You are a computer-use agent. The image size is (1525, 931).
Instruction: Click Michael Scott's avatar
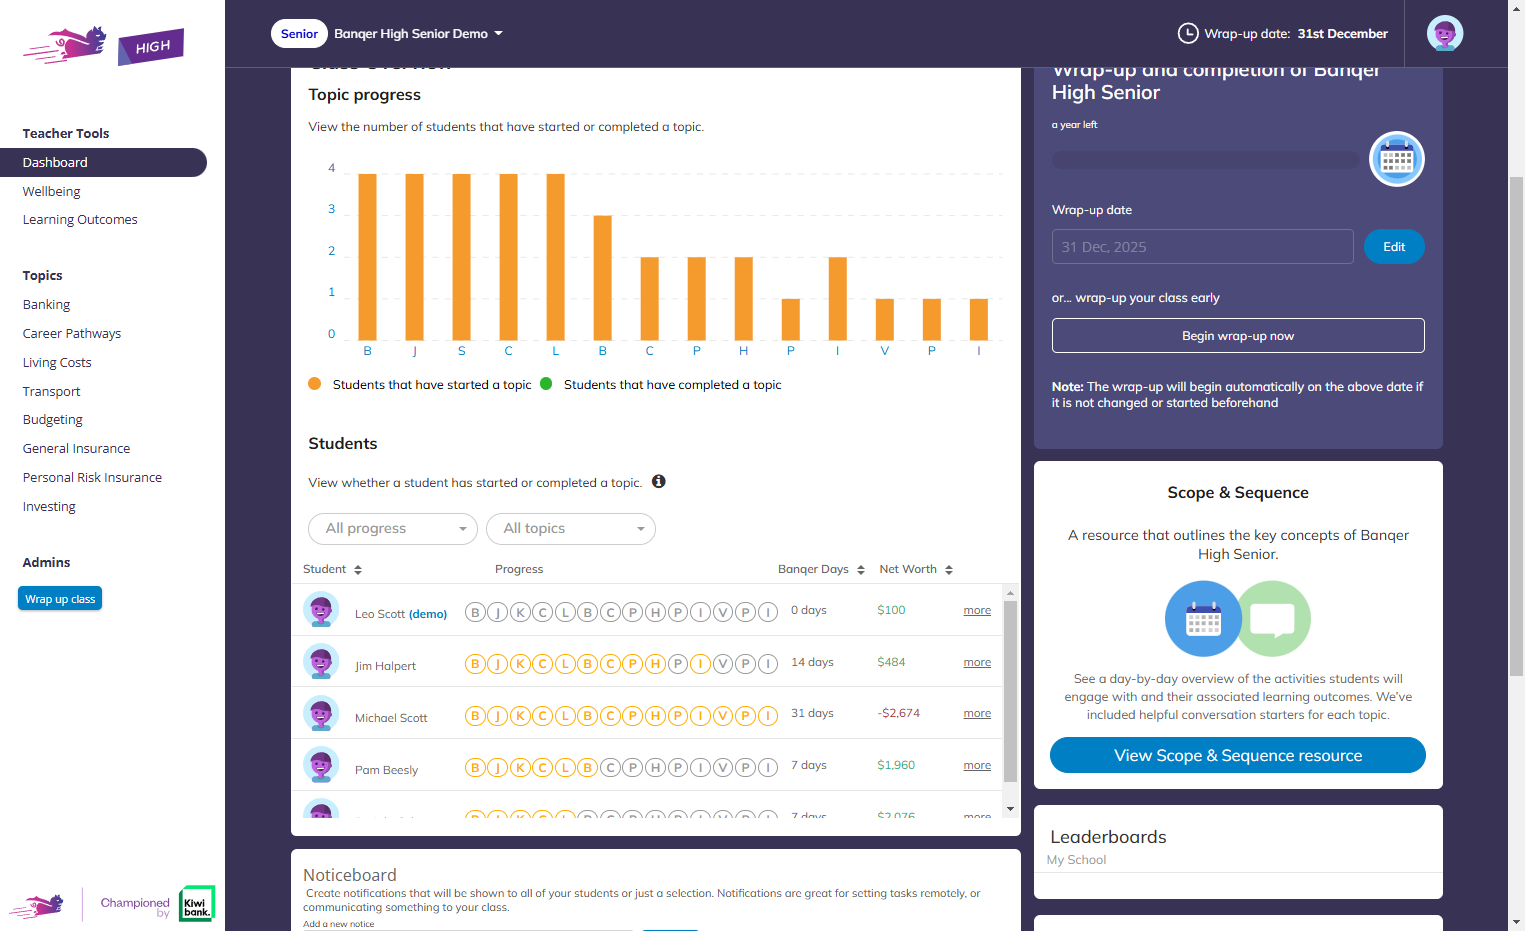click(320, 714)
